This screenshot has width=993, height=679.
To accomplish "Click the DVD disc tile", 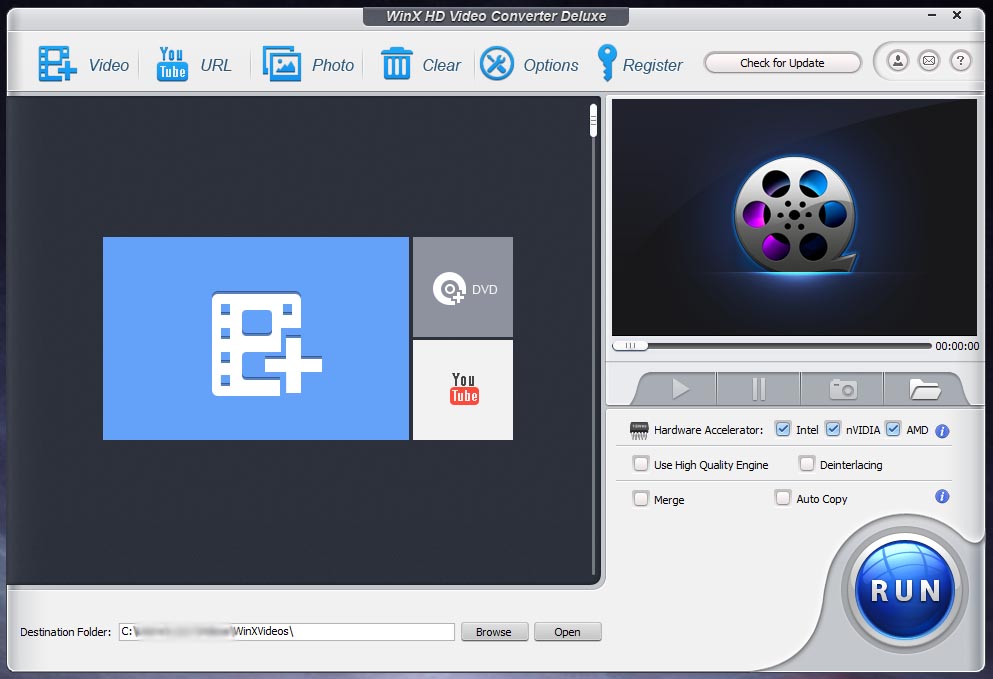I will click(463, 288).
